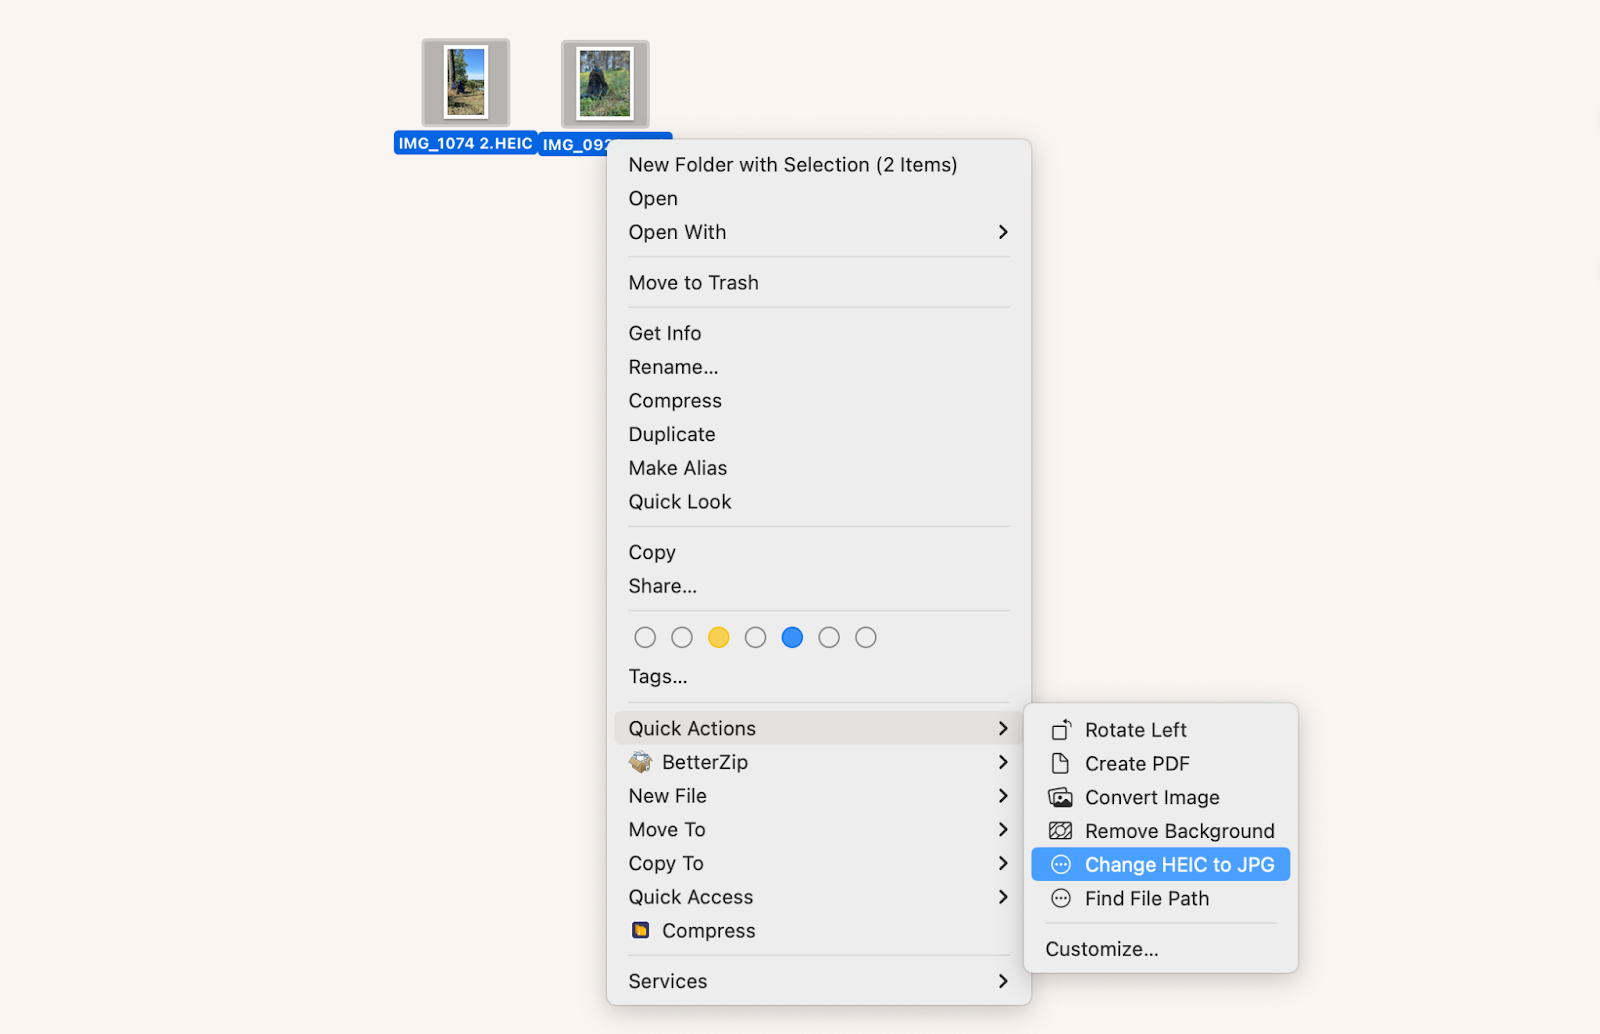Click the Customize option
1600x1034 pixels.
tap(1101, 948)
